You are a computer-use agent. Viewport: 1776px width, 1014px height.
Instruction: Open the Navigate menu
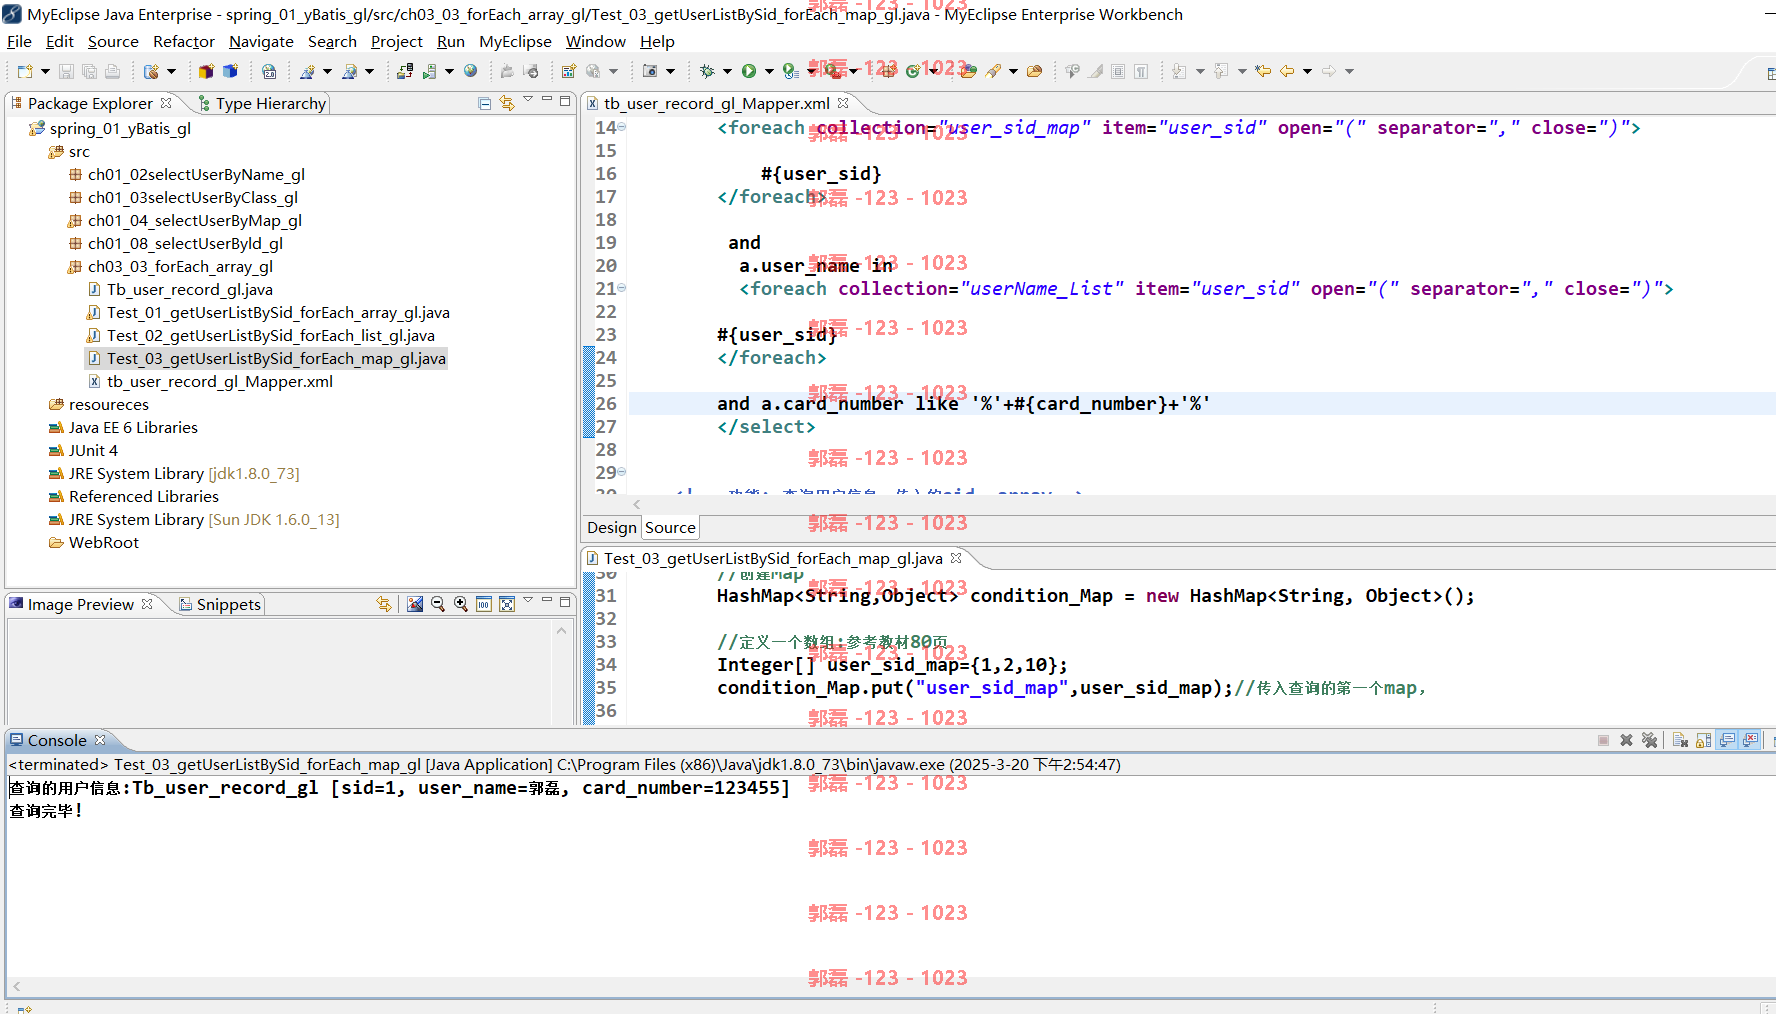pyautogui.click(x=261, y=41)
